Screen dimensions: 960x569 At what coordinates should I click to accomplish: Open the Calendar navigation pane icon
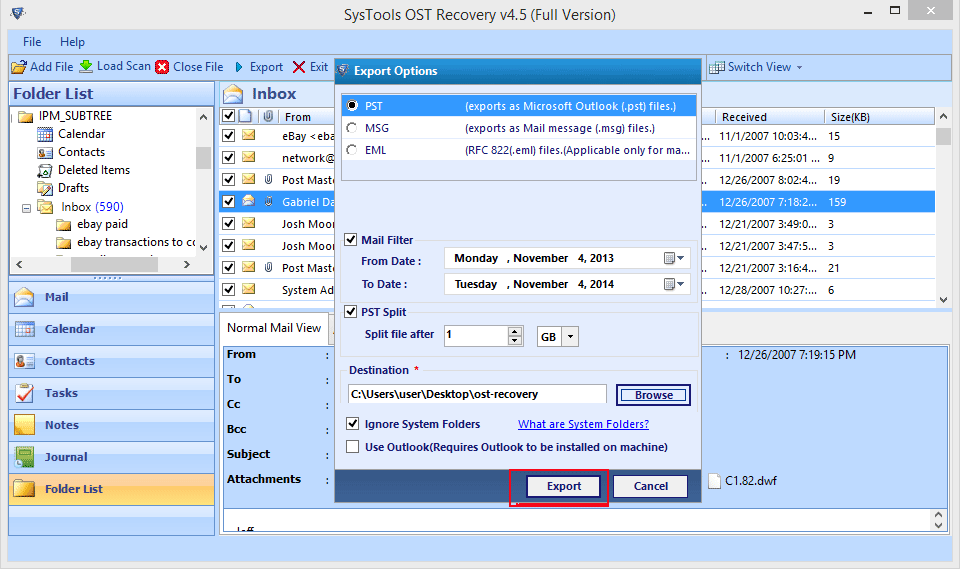click(24, 329)
